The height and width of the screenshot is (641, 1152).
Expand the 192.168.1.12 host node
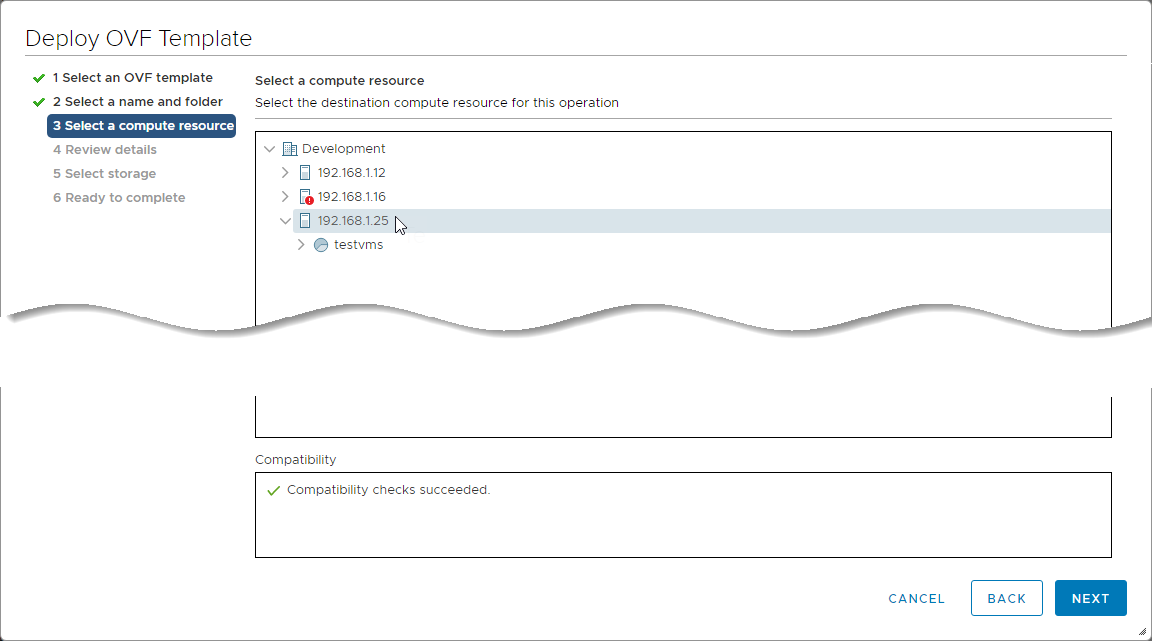[285, 173]
